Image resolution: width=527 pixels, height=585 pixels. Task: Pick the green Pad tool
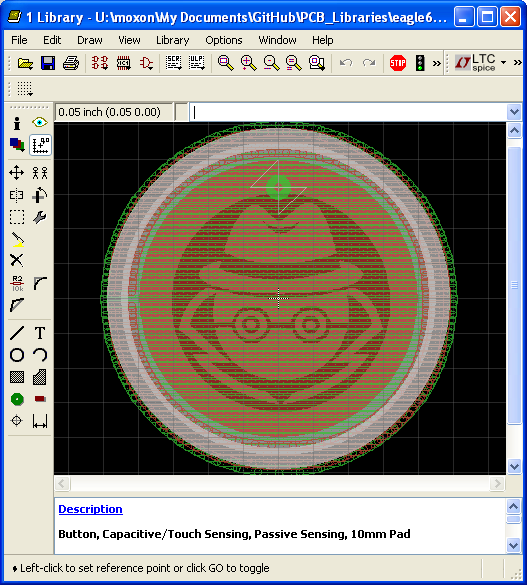[17, 399]
